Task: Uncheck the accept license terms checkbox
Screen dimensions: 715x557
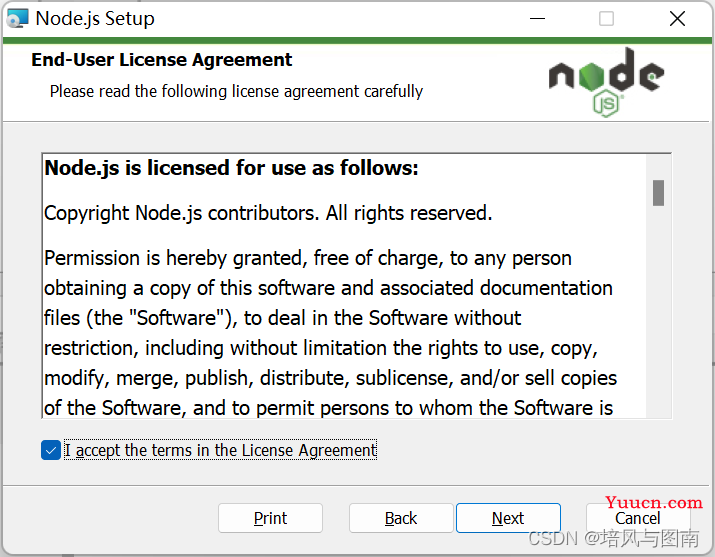Action: [x=51, y=450]
